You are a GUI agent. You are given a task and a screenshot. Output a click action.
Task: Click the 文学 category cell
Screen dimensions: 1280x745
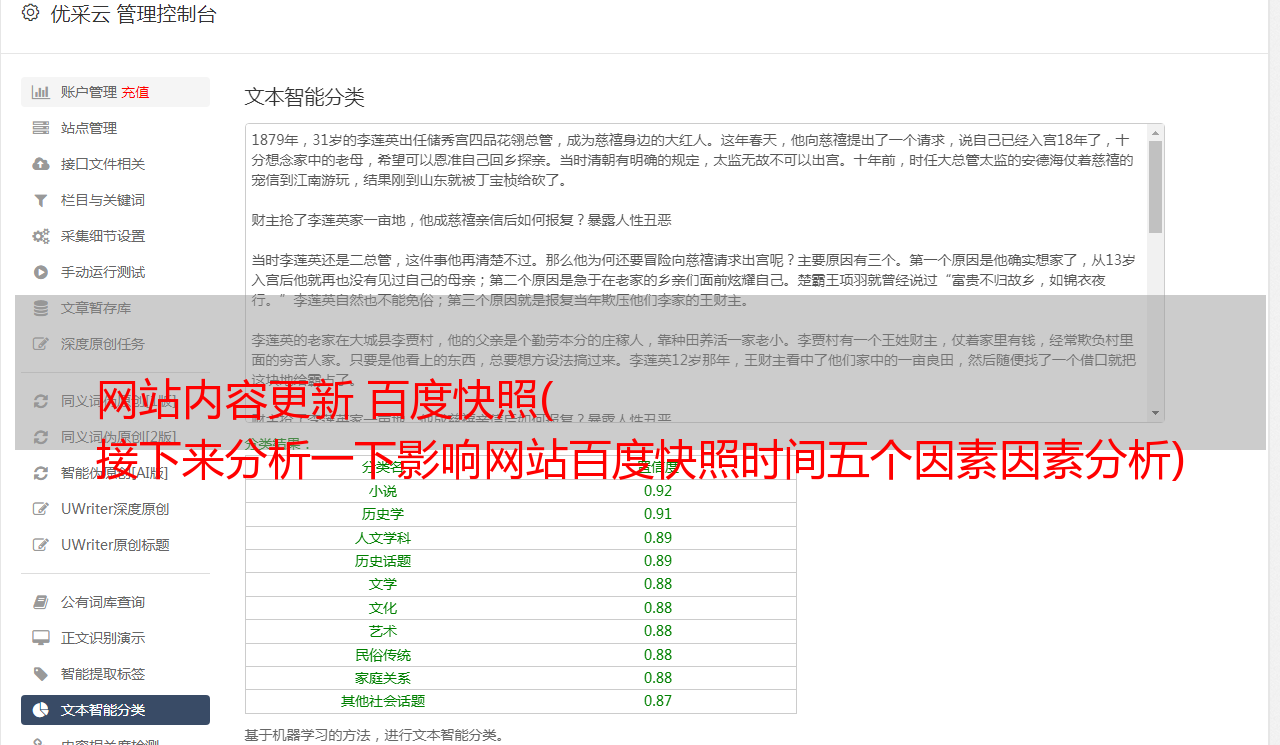pos(383,584)
